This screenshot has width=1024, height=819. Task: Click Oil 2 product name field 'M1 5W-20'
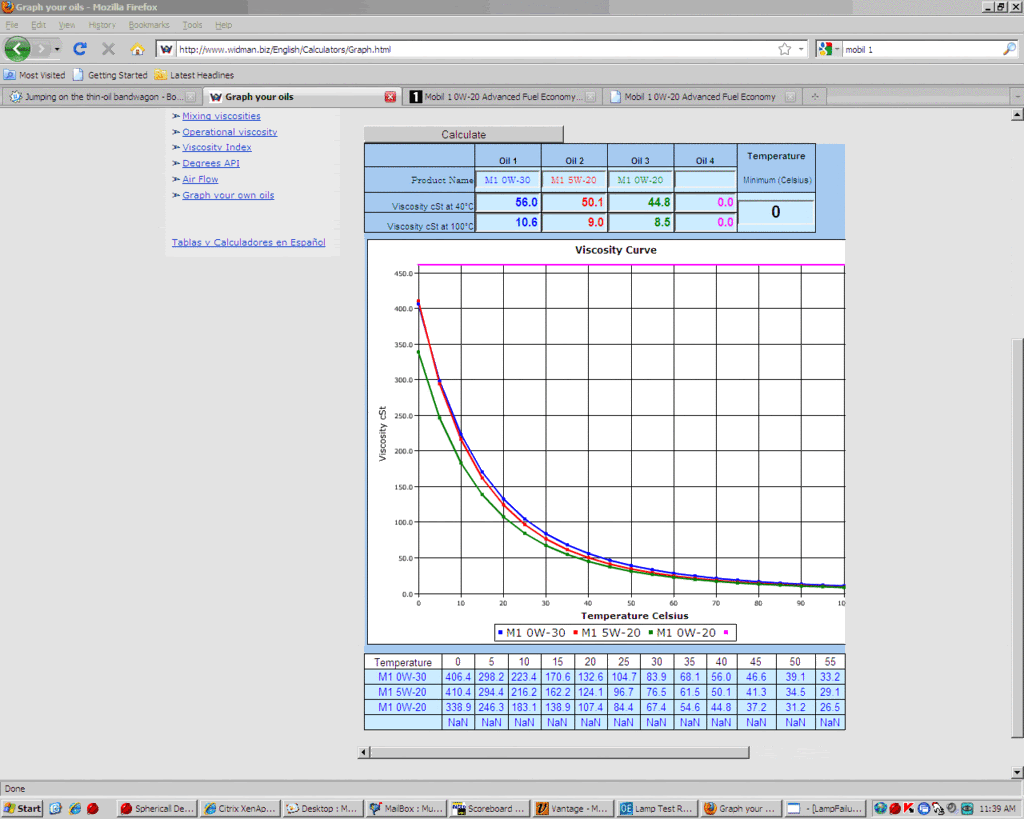(574, 180)
